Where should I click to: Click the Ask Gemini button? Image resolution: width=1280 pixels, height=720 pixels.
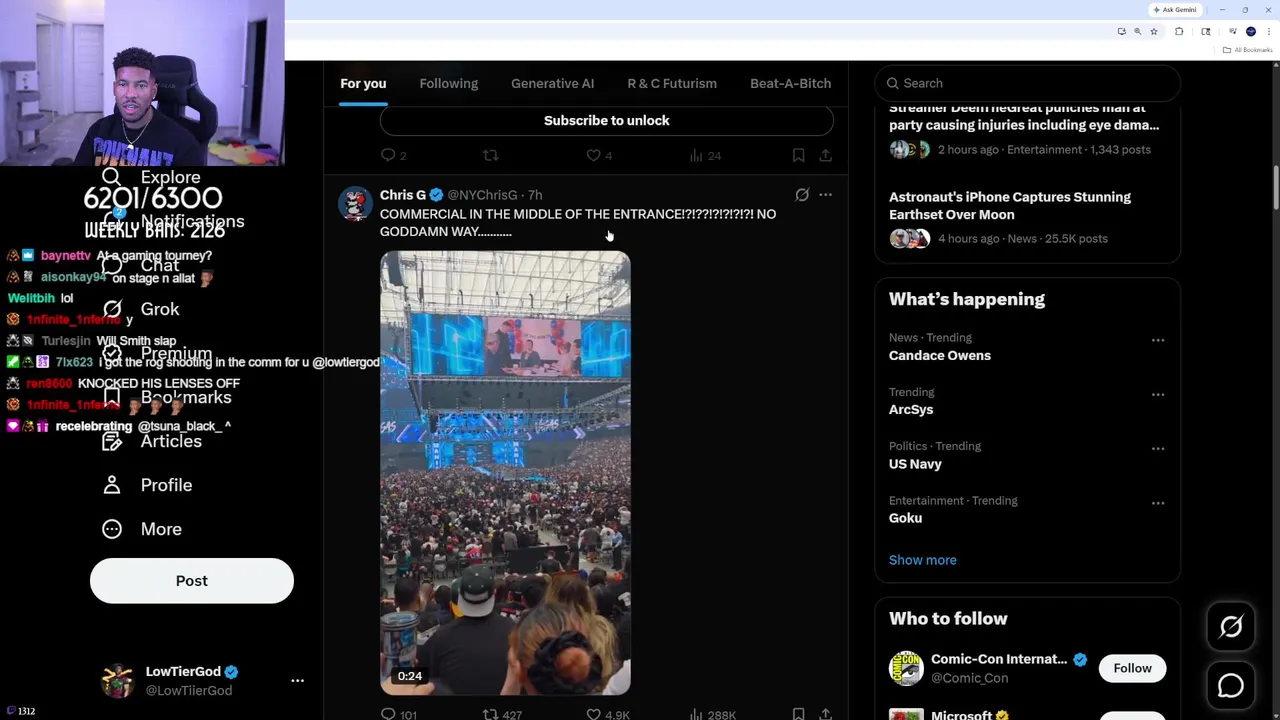(1175, 10)
